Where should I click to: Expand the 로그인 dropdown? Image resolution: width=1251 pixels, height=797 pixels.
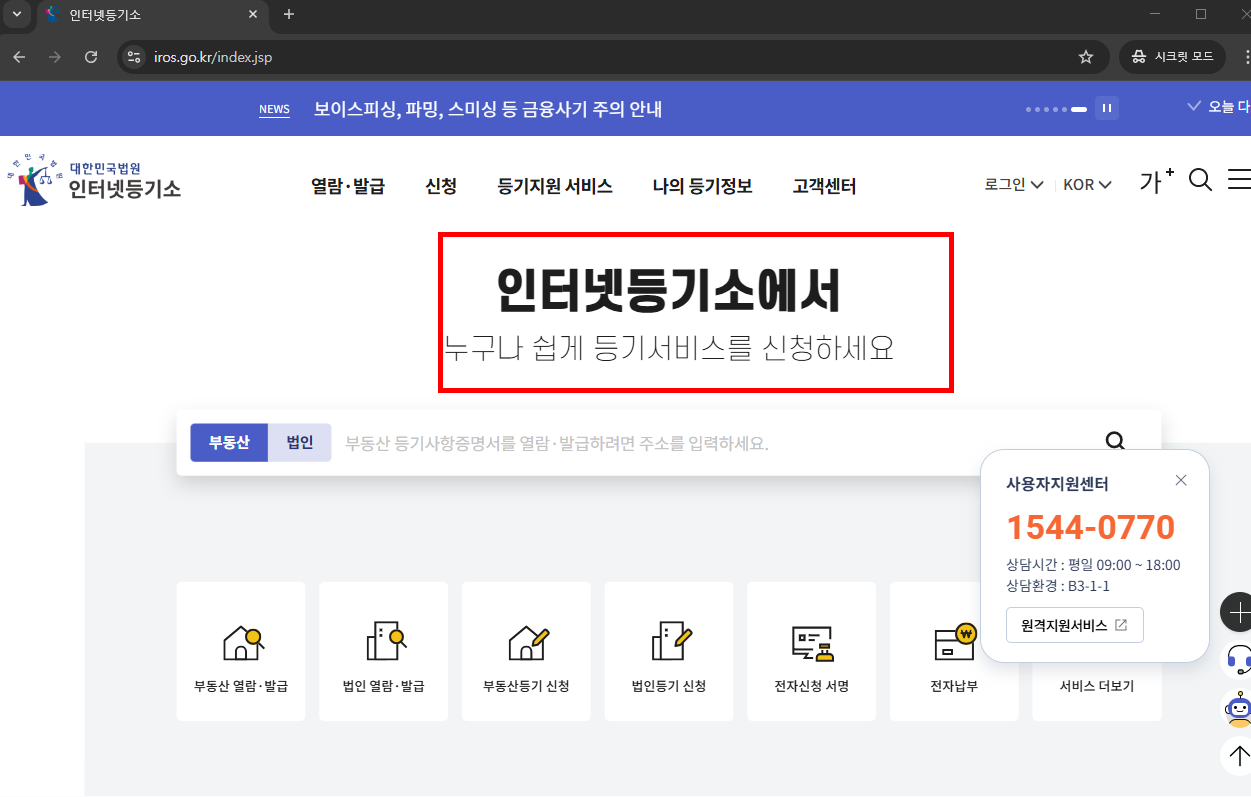point(1013,184)
